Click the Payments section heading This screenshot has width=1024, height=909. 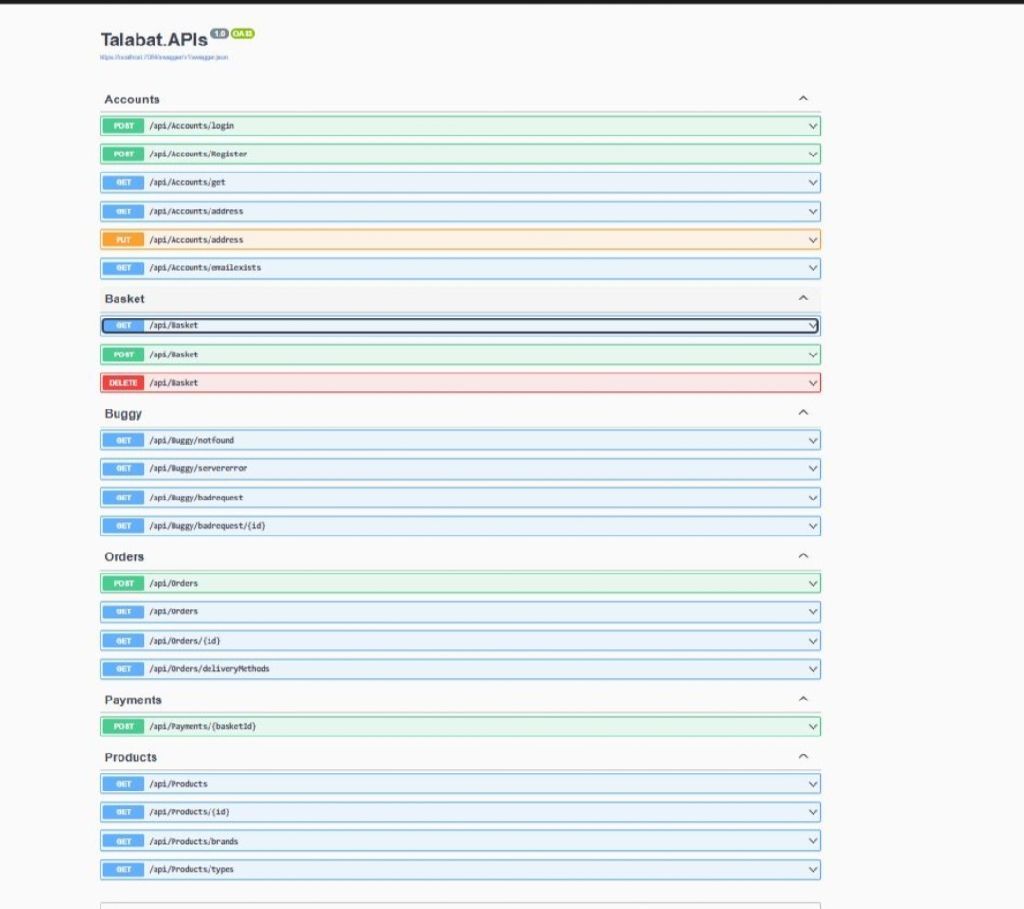pos(133,700)
